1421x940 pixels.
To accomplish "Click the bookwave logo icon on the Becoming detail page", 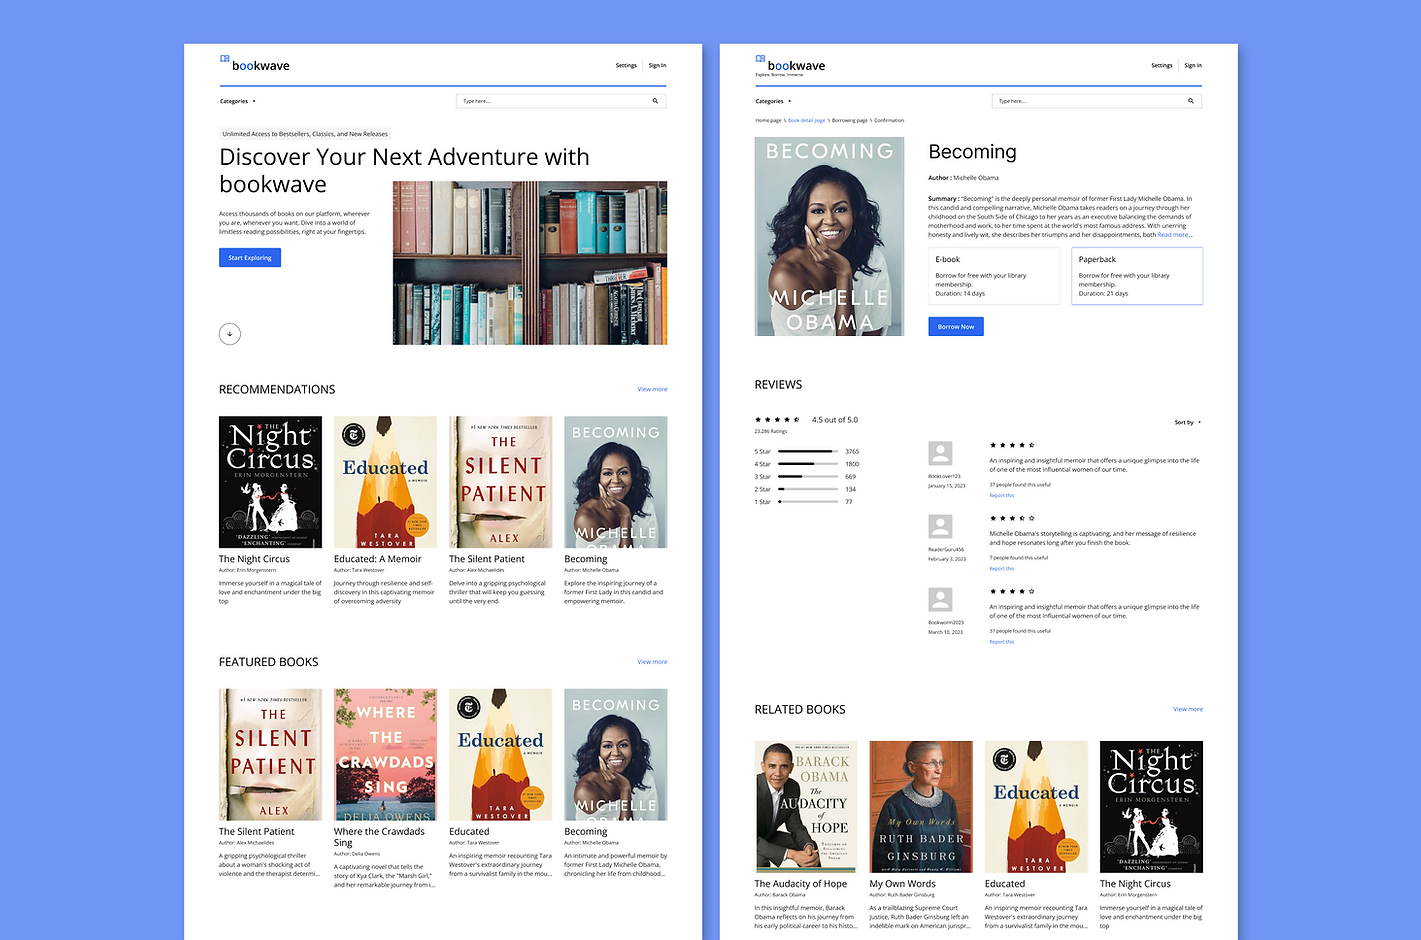I will click(760, 59).
